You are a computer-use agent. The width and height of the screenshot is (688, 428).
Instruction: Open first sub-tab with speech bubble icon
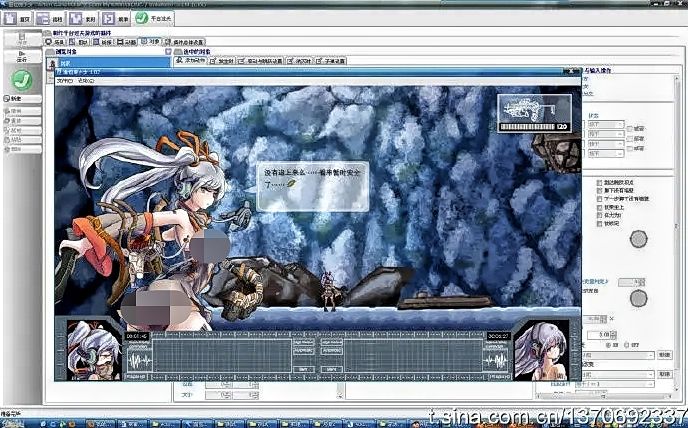click(55, 42)
